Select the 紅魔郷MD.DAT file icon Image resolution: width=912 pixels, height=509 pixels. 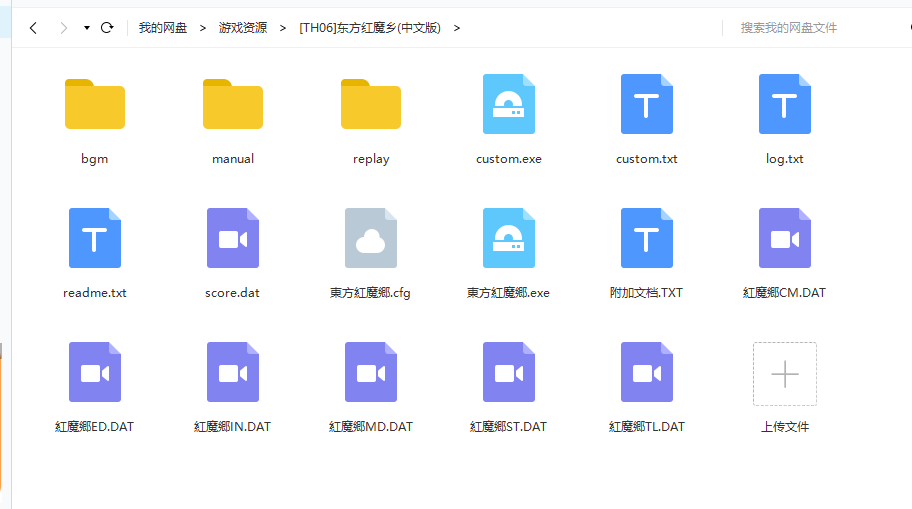(x=370, y=372)
